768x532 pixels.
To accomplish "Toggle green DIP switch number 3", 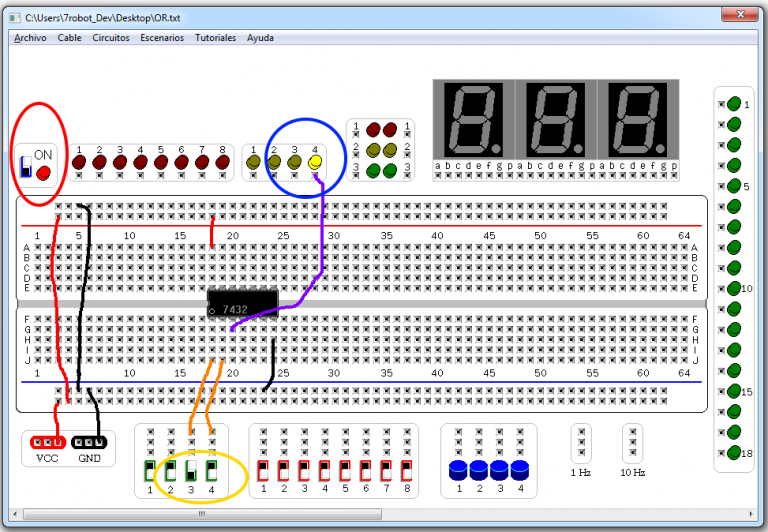I will pyautogui.click(x=191, y=470).
